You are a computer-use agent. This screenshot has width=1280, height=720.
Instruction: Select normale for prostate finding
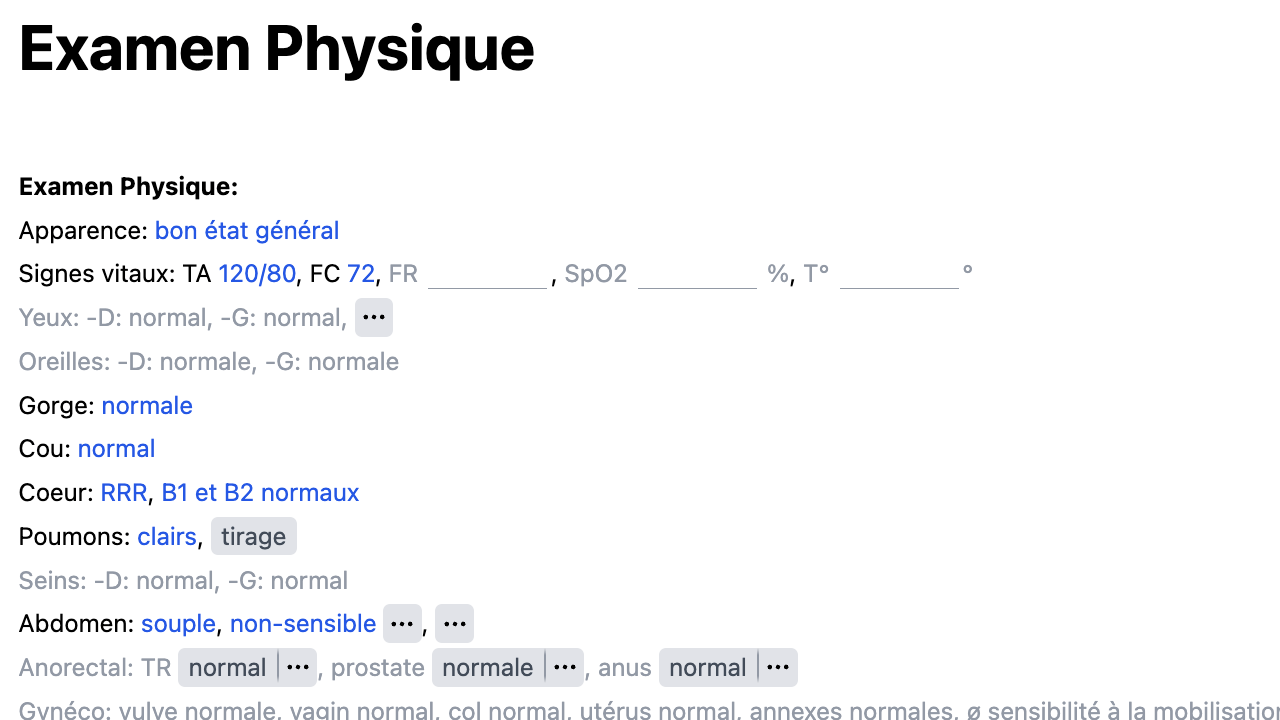[x=487, y=667]
